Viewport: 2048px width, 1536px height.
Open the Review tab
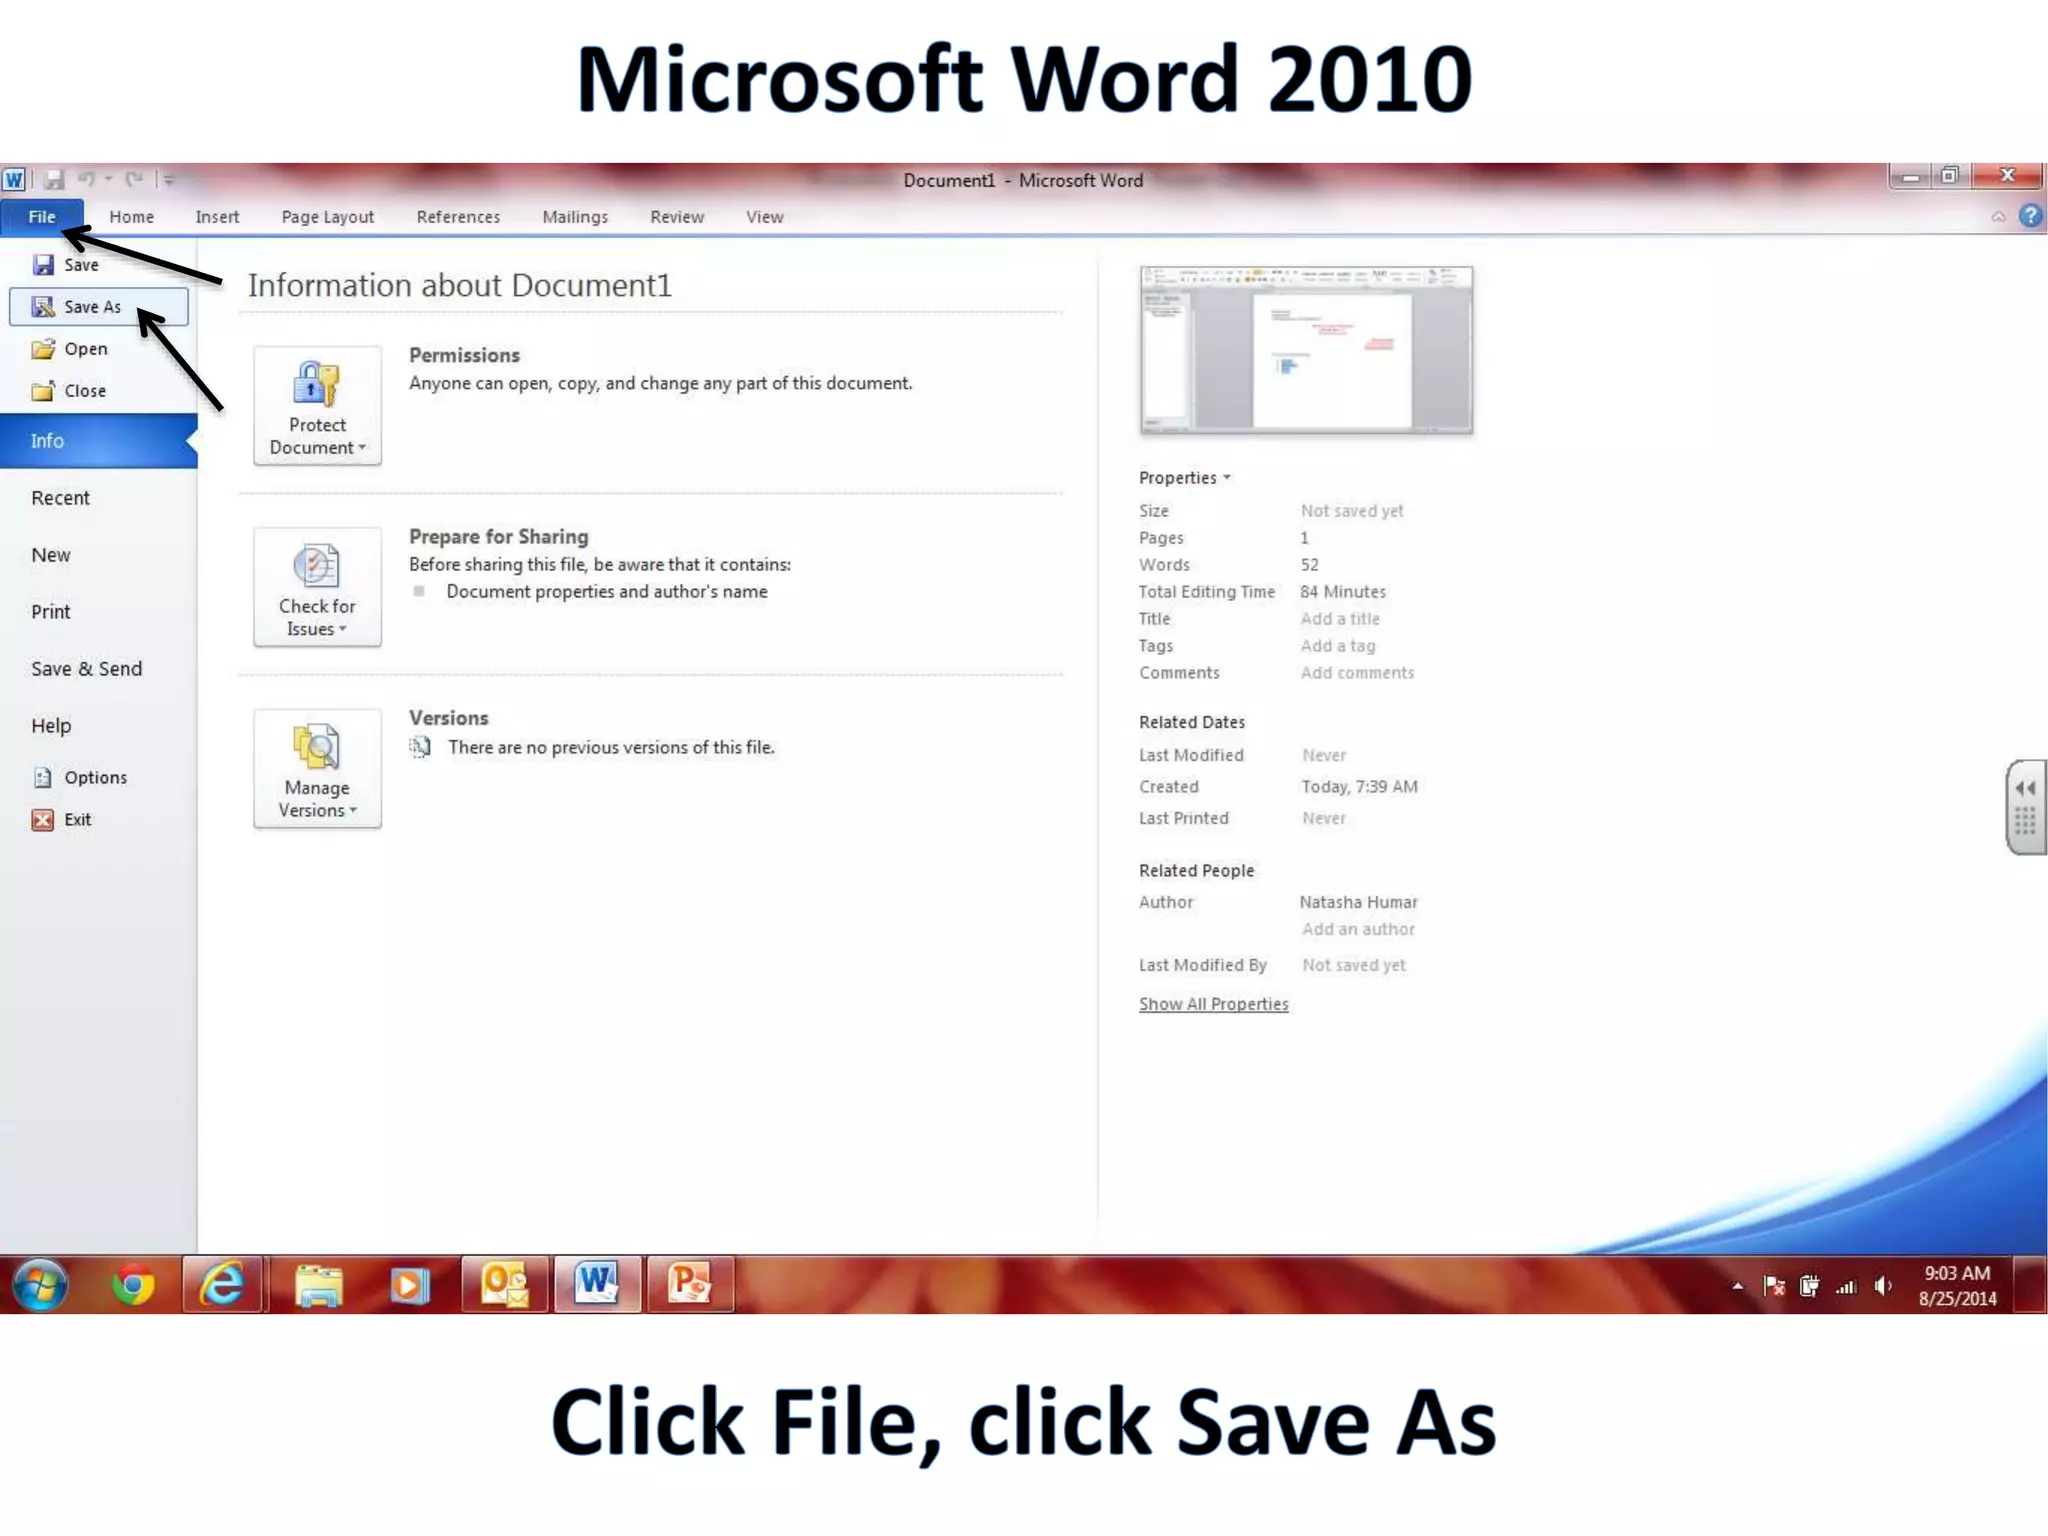pyautogui.click(x=677, y=217)
